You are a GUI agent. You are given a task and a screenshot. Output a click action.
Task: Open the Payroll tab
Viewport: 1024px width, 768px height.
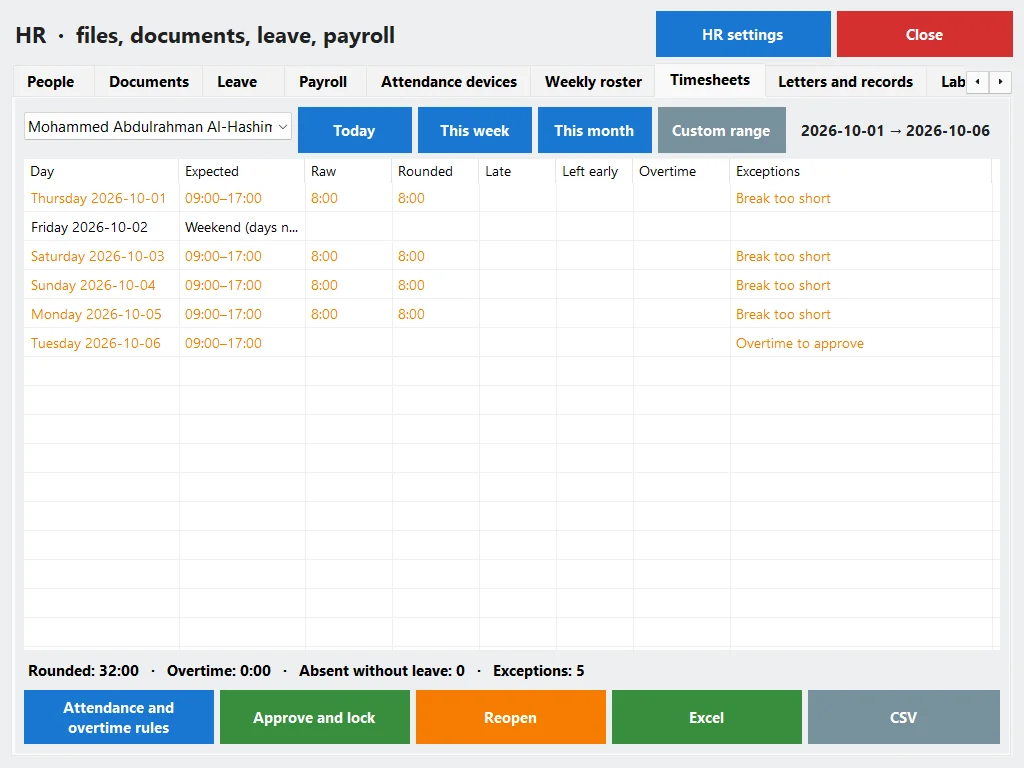tap(323, 82)
